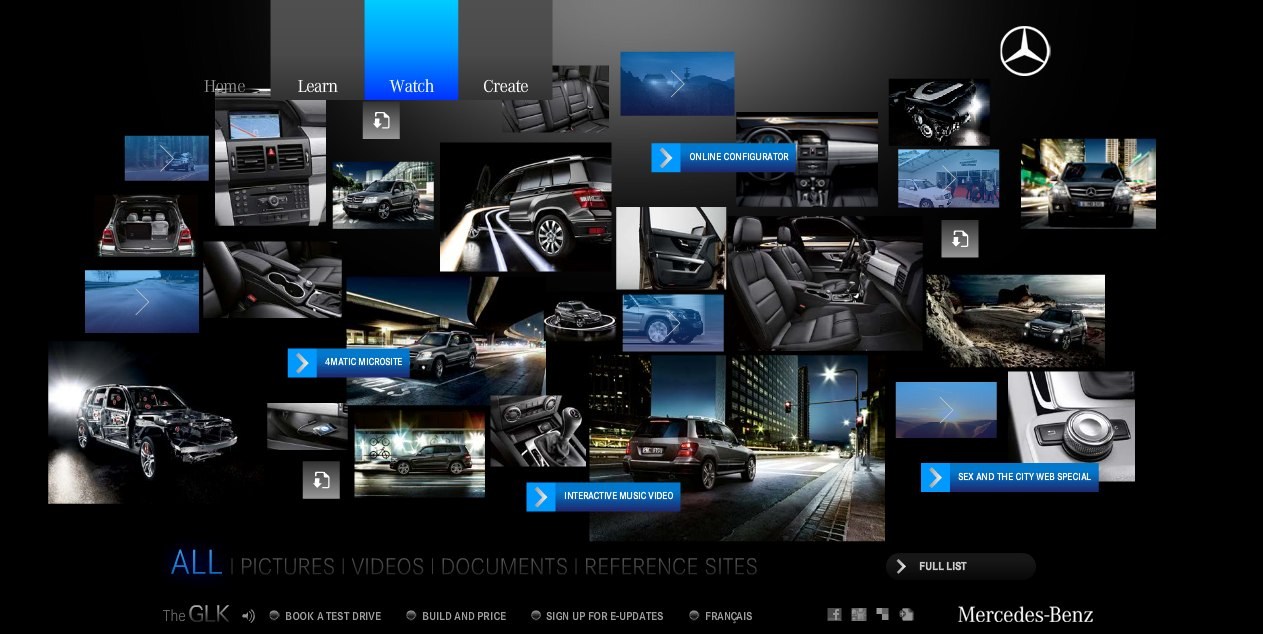This screenshot has width=1263, height=634.
Task: Play the small blue car video beside console photo
Action: click(x=166, y=158)
